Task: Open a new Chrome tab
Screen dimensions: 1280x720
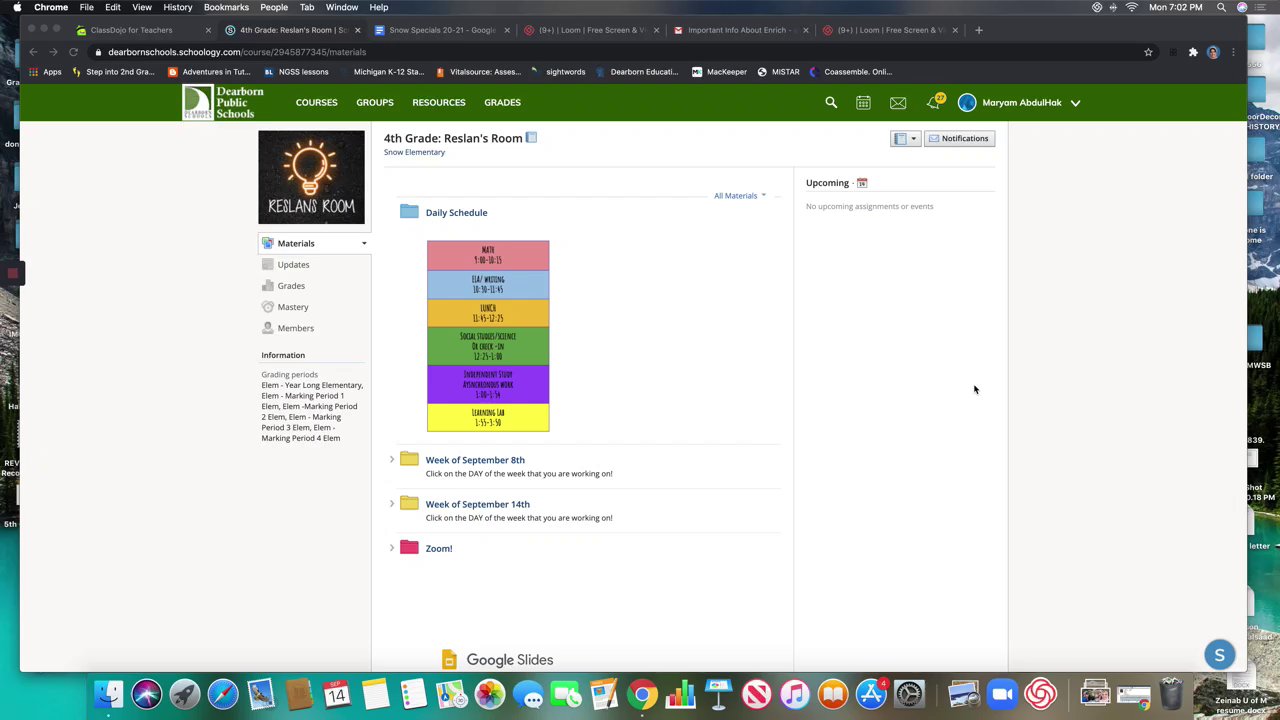Action: coord(979,30)
